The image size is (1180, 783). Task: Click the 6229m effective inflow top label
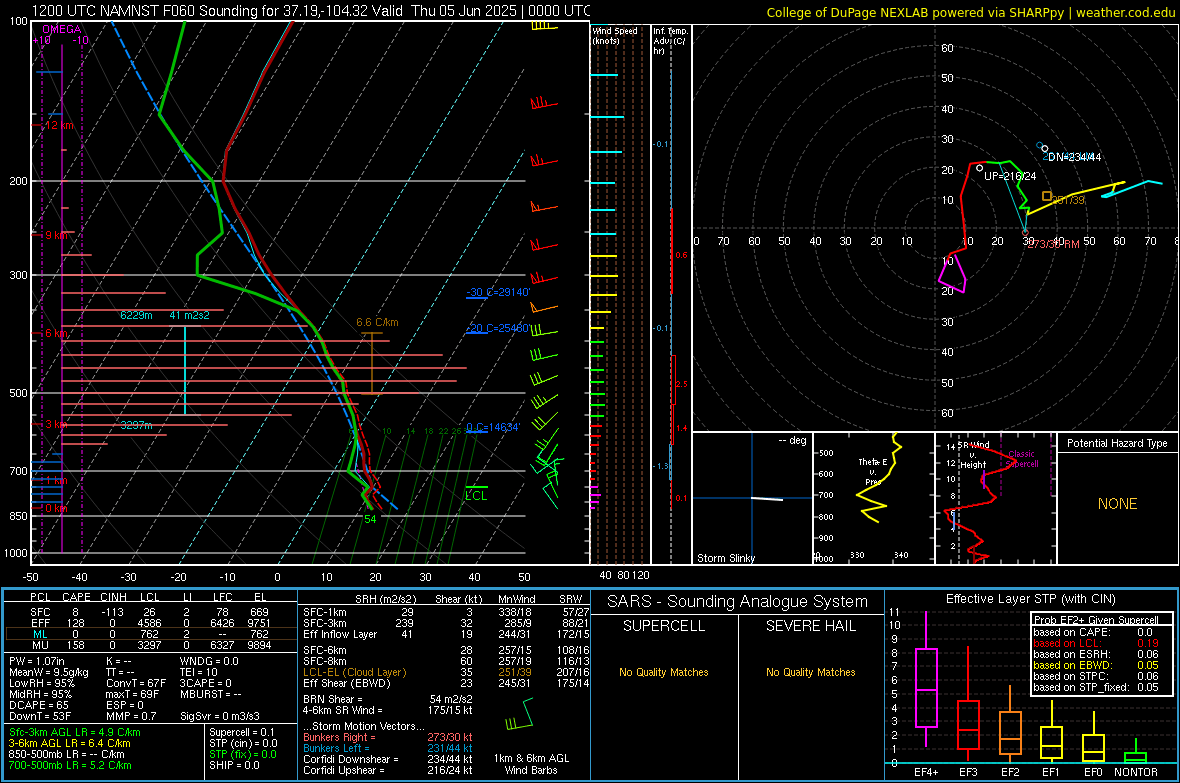[136, 315]
